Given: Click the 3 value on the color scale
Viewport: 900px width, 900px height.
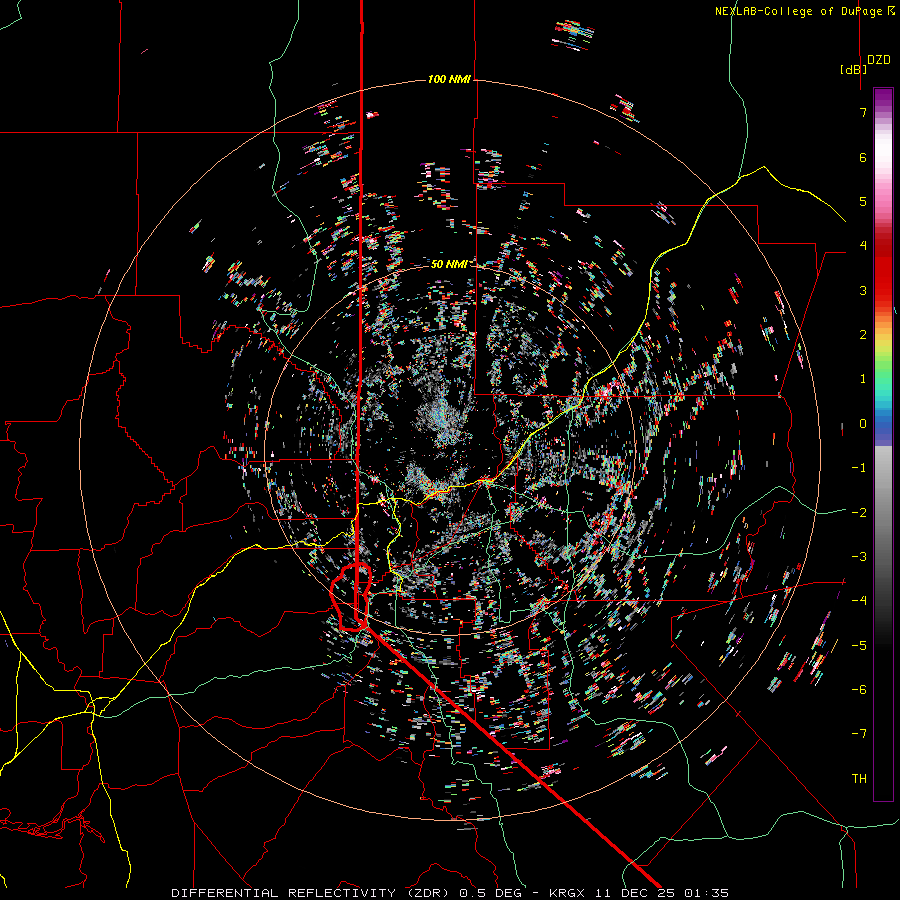Looking at the screenshot, I should point(863,290).
